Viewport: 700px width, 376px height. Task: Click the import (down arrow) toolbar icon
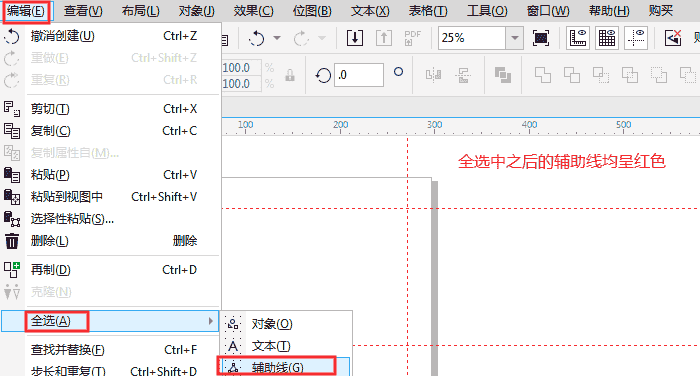coord(355,38)
